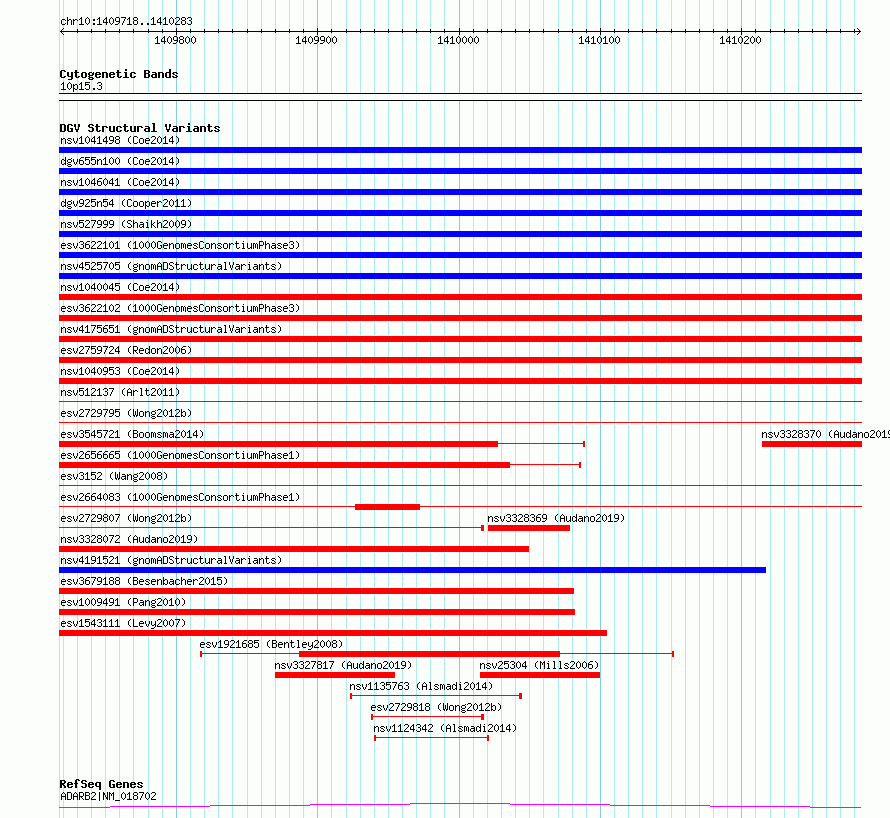Click the thick red esv1921685 bar
Image resolution: width=890 pixels, height=818 pixels.
click(x=430, y=654)
